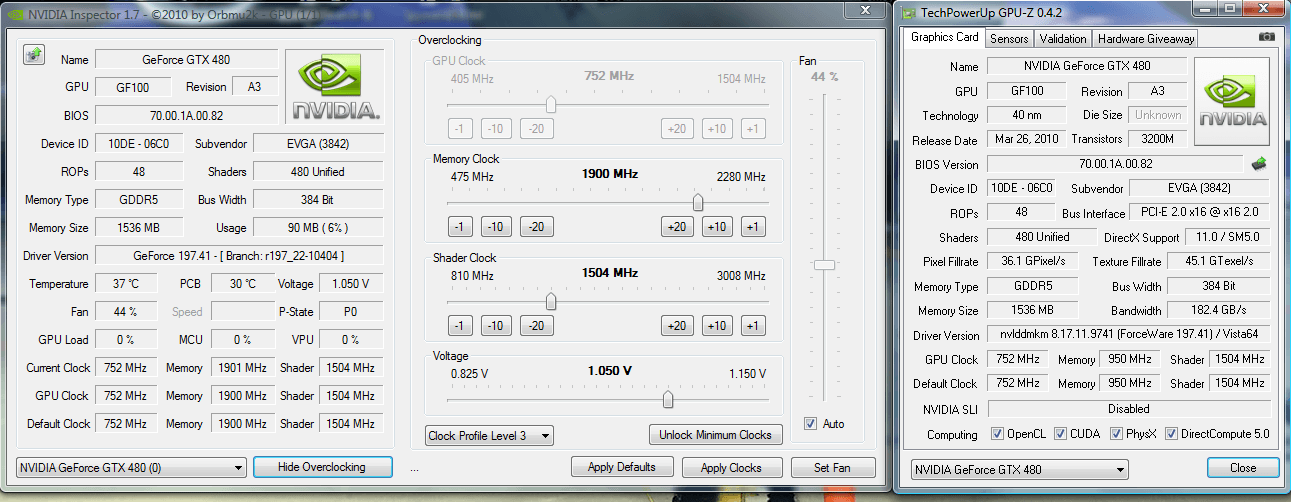Click the P-State field showing P0

coord(351,311)
